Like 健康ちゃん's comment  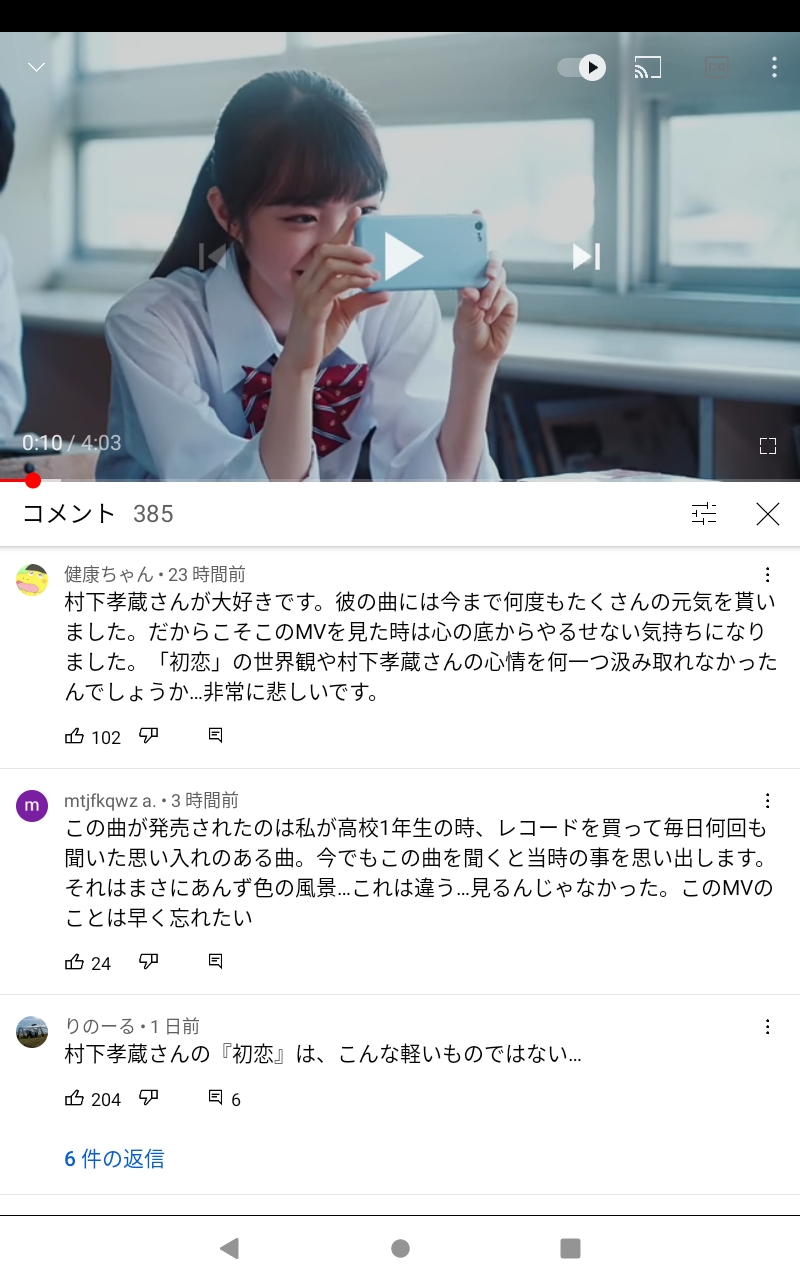coord(74,736)
